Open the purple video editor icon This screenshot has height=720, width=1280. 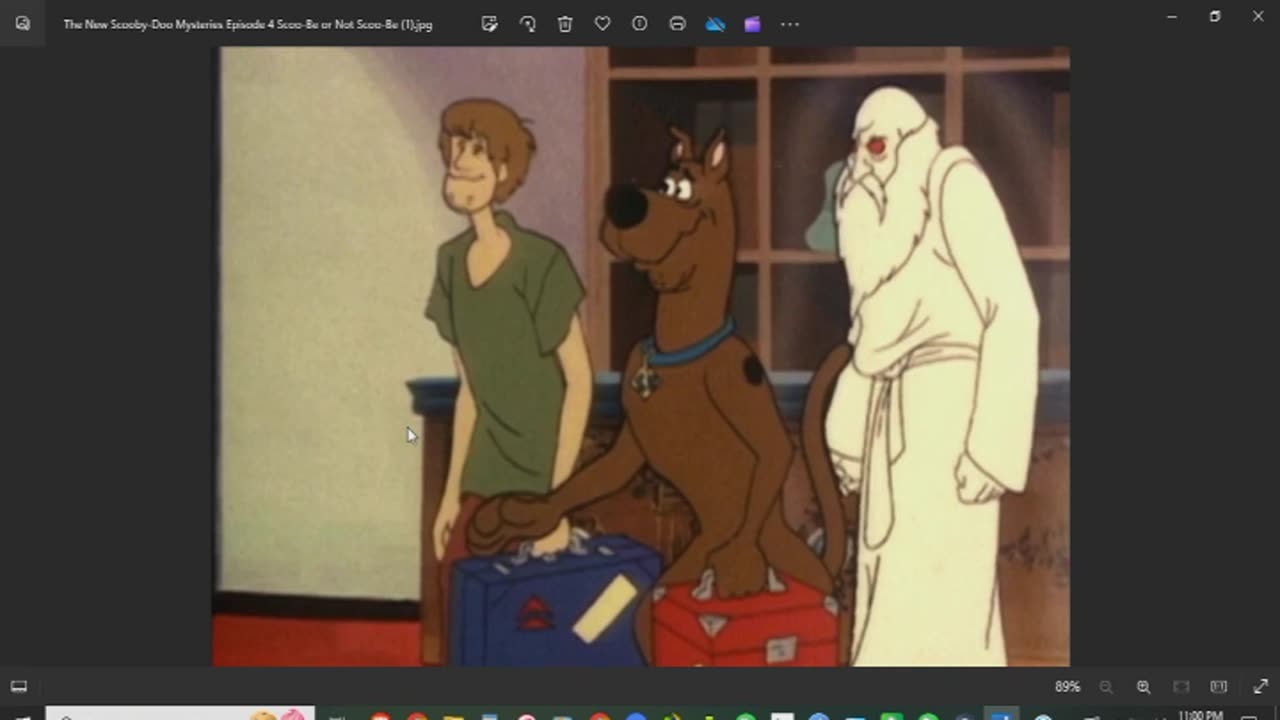[752, 24]
